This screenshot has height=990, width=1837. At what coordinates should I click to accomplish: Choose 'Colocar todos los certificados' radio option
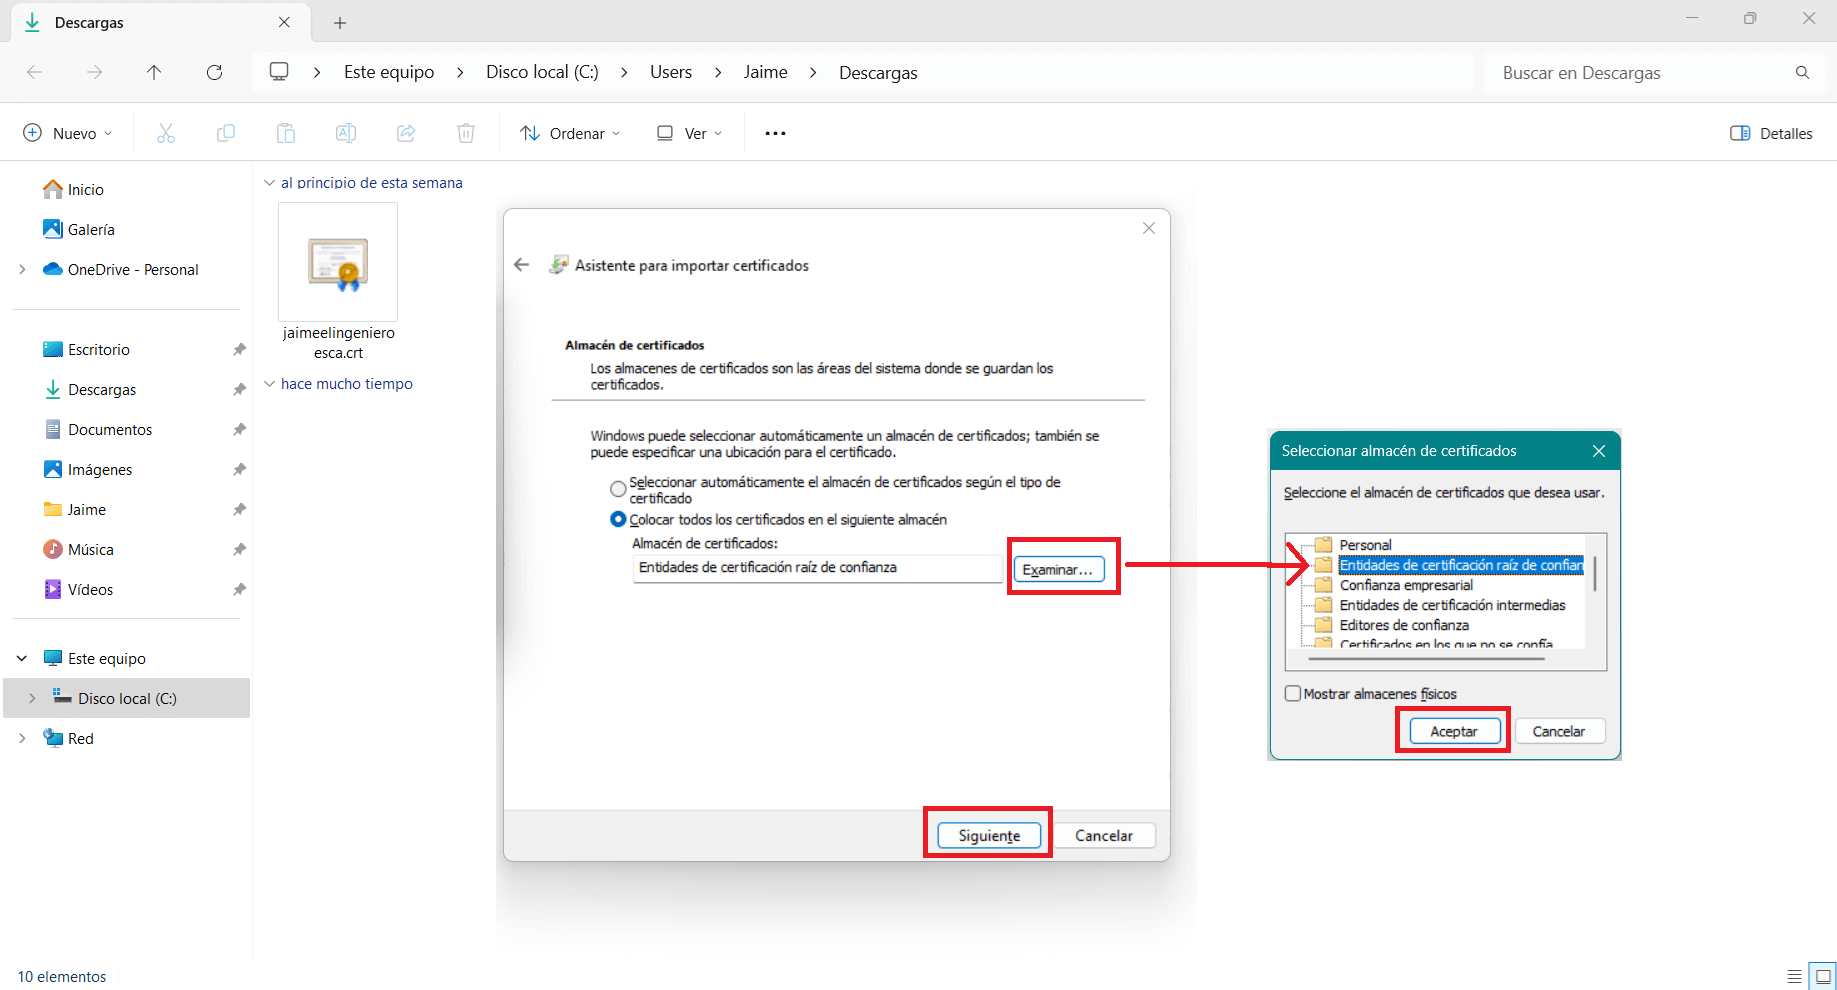click(618, 520)
